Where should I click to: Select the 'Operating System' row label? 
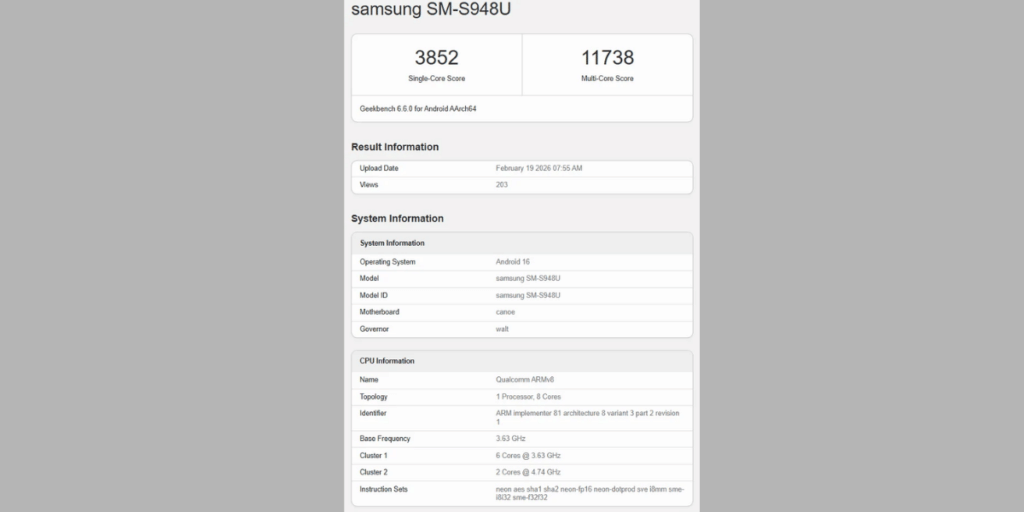tap(387, 262)
